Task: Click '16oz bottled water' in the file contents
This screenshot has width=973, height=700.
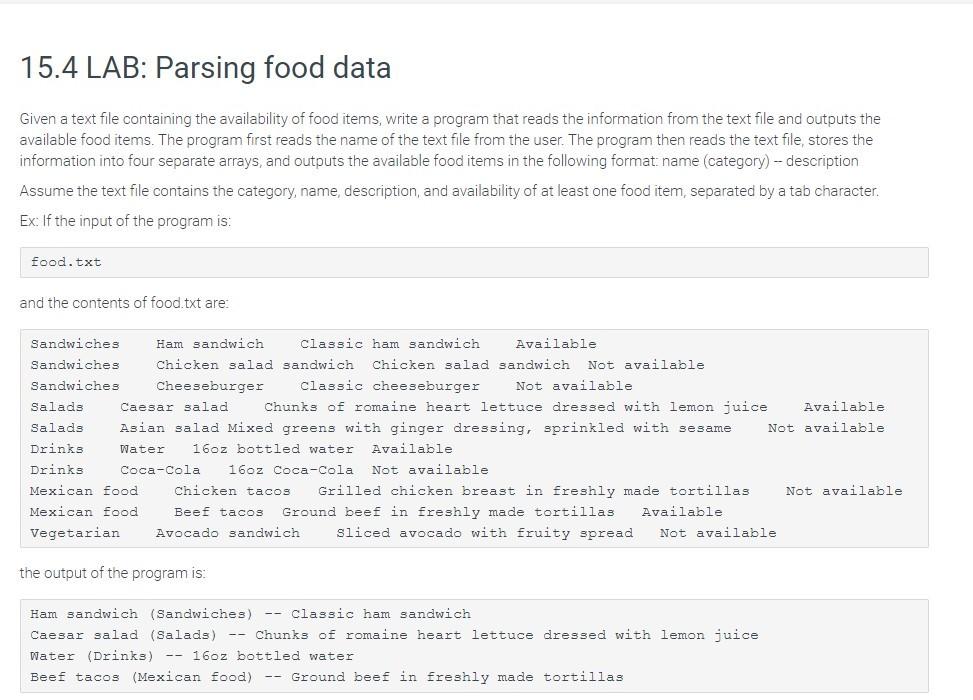Action: click(272, 449)
